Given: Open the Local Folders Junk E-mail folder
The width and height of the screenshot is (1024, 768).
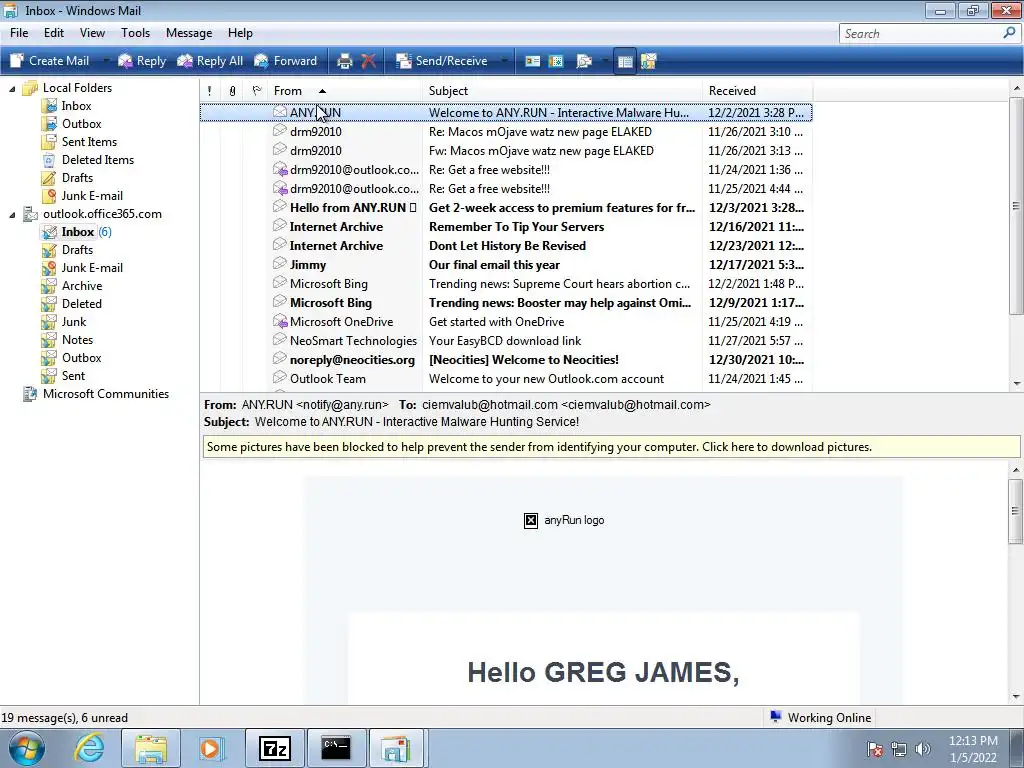Looking at the screenshot, I should (91, 196).
